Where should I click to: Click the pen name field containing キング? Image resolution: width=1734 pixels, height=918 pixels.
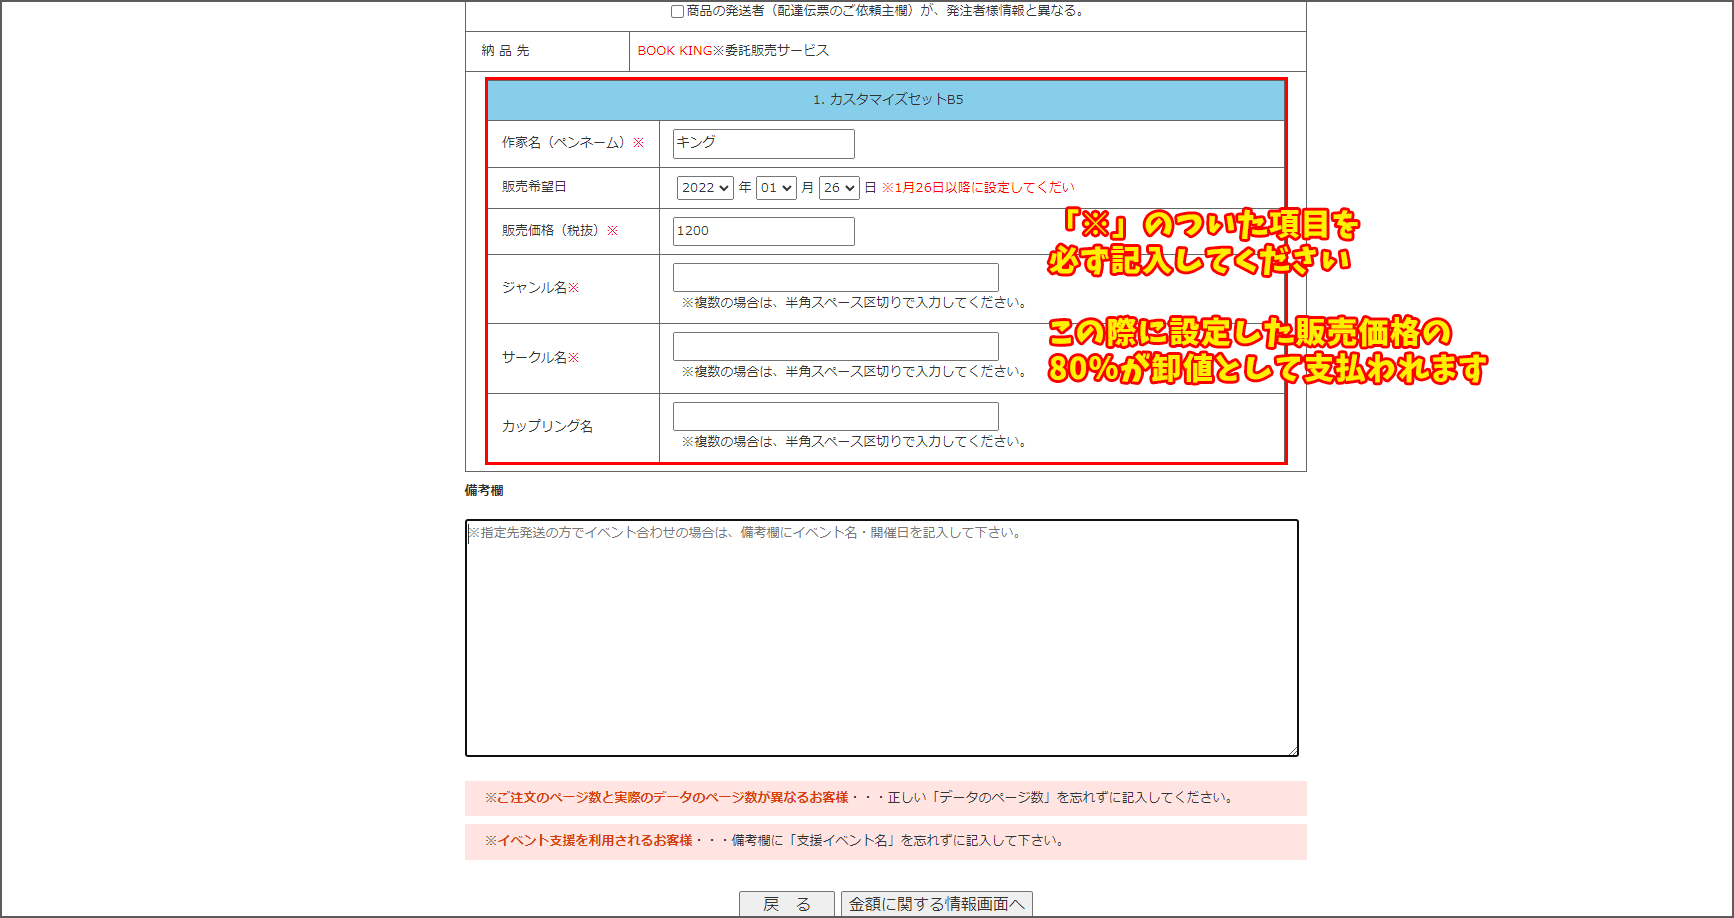coord(763,144)
